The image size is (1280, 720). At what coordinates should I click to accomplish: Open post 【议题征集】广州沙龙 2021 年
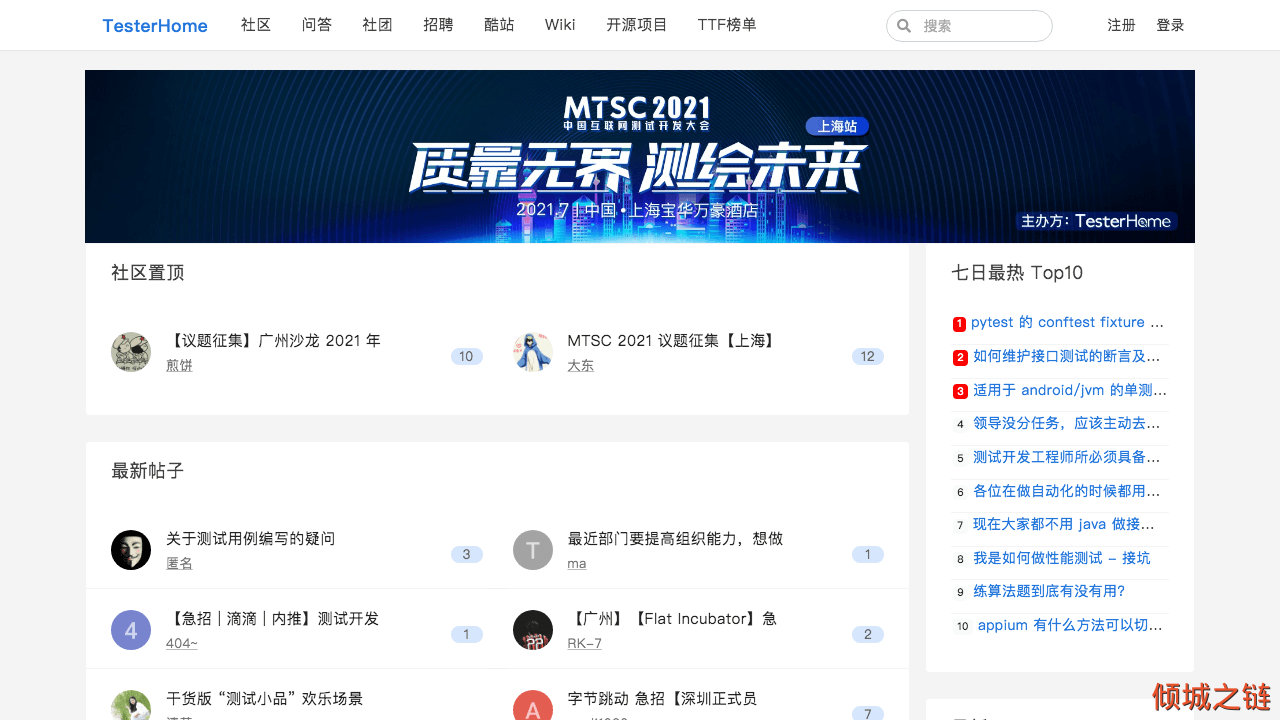[273, 341]
